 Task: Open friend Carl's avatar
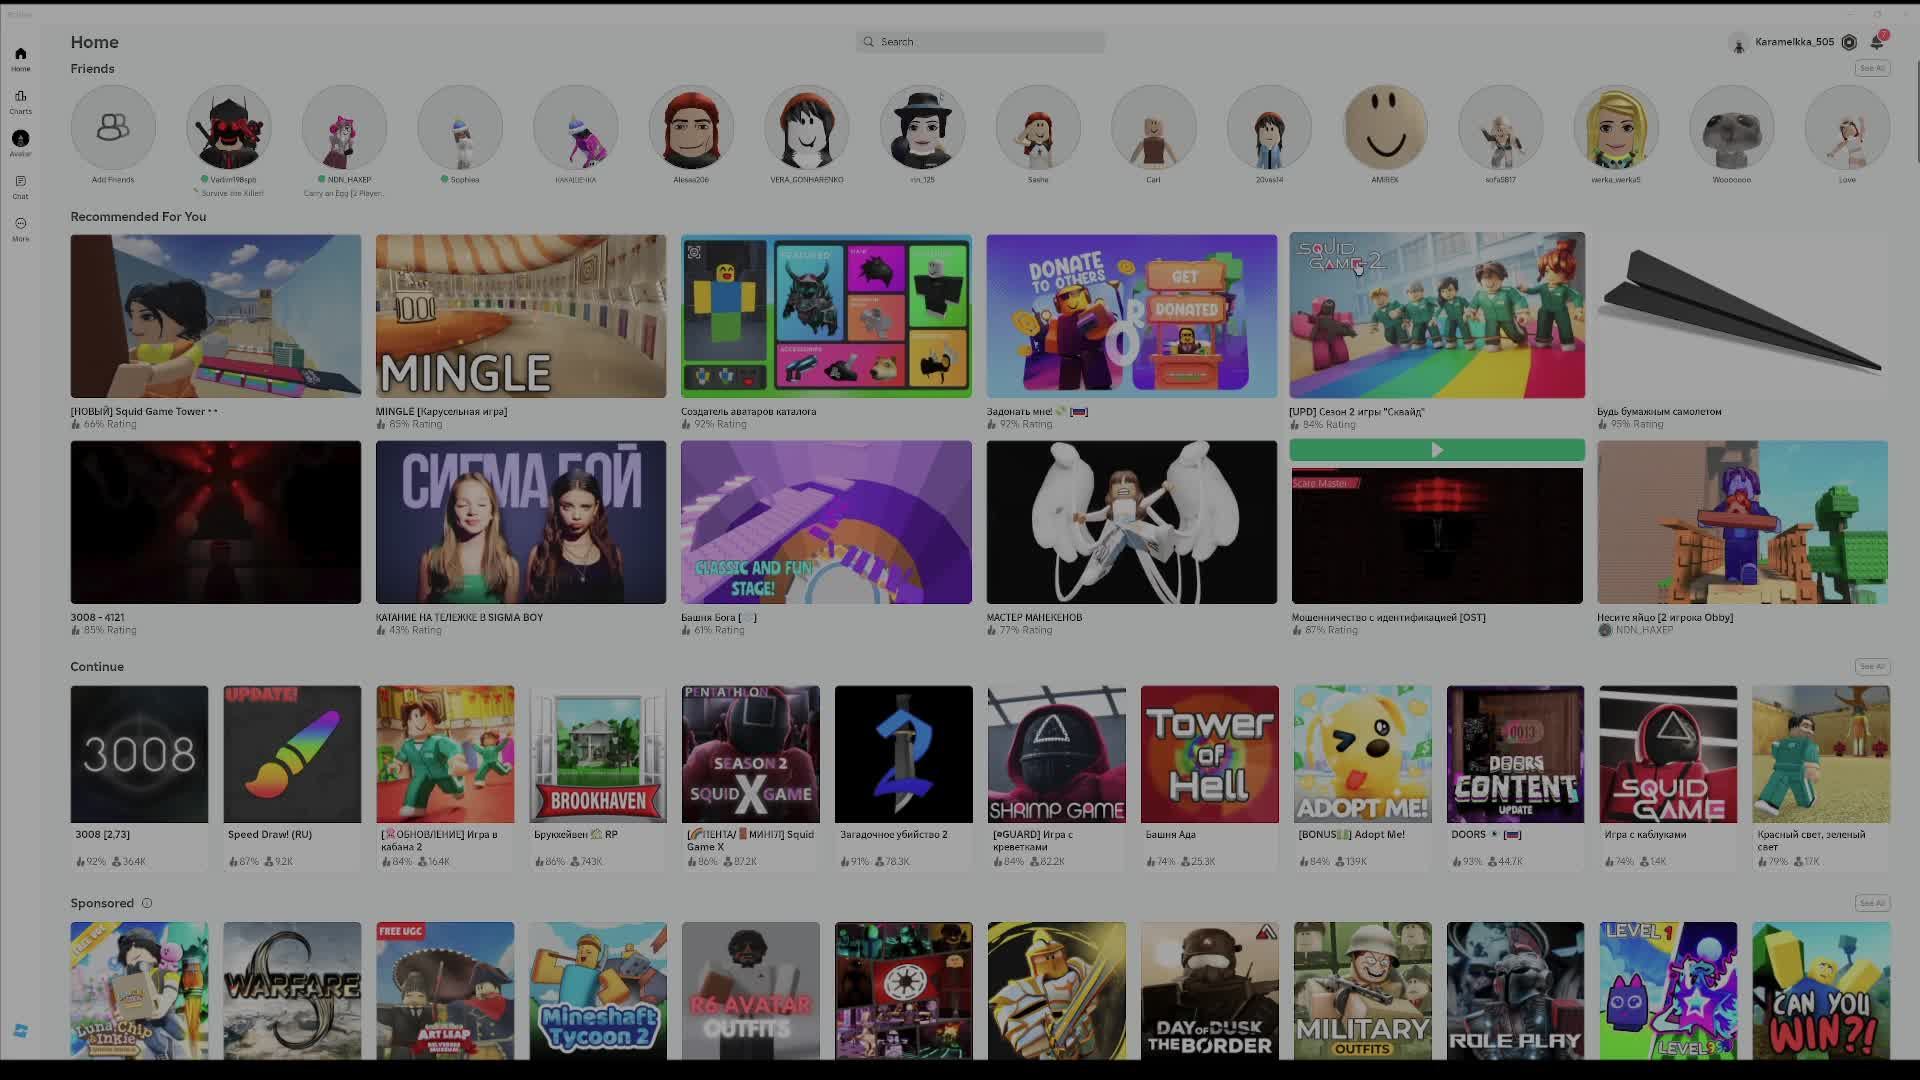click(1154, 127)
